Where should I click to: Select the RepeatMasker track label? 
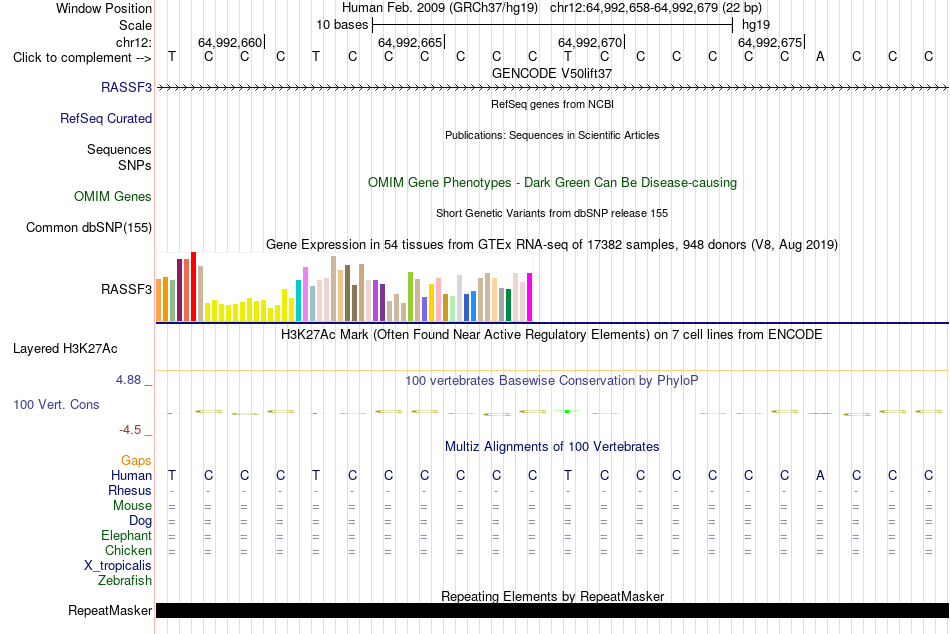(110, 610)
